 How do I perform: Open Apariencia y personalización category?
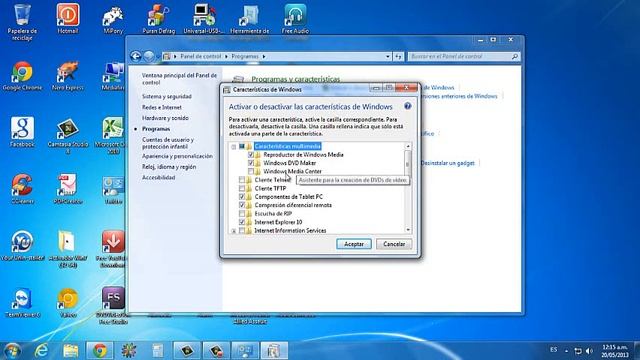tap(177, 156)
